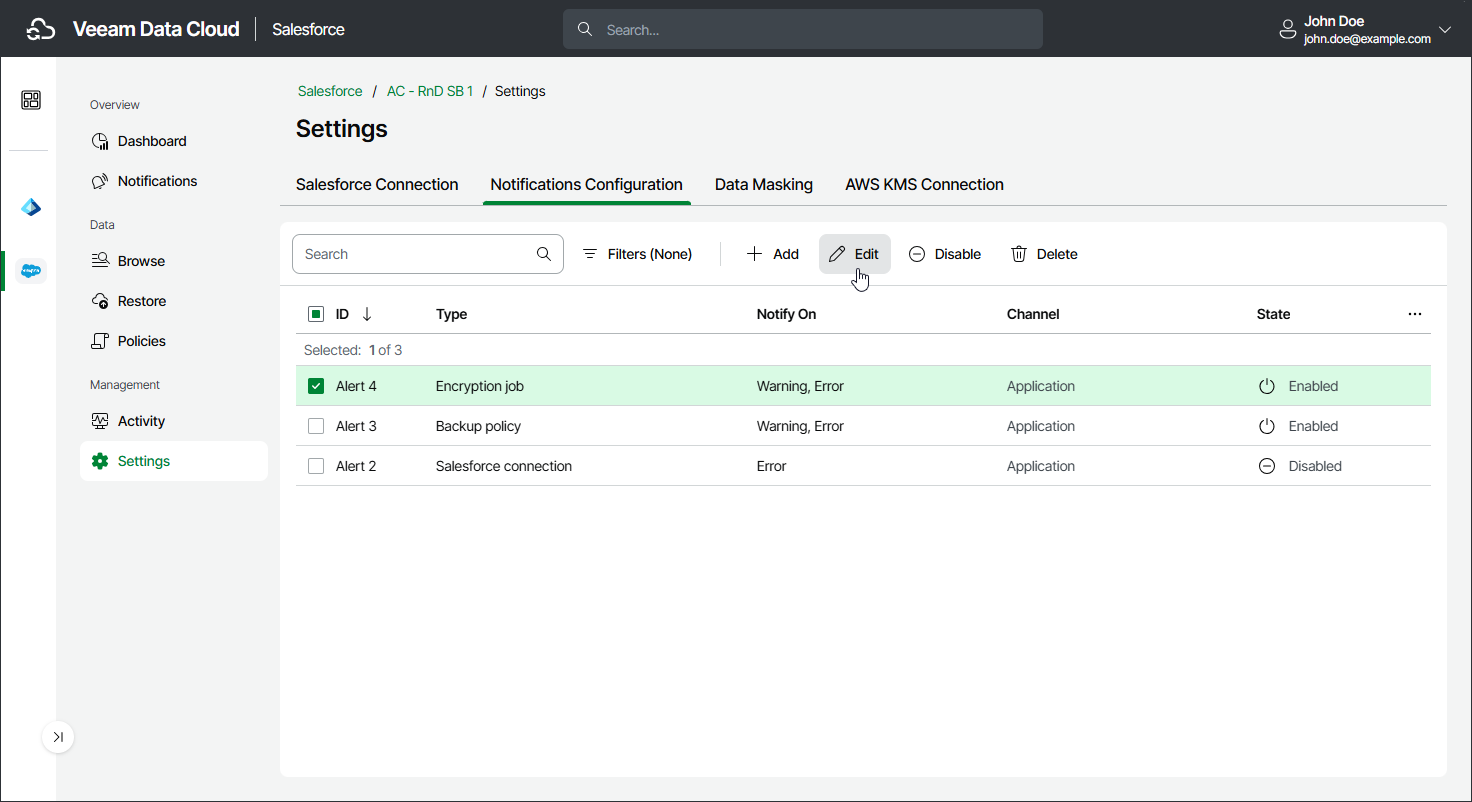Click the Settings gear icon
The image size is (1472, 802).
pos(100,461)
